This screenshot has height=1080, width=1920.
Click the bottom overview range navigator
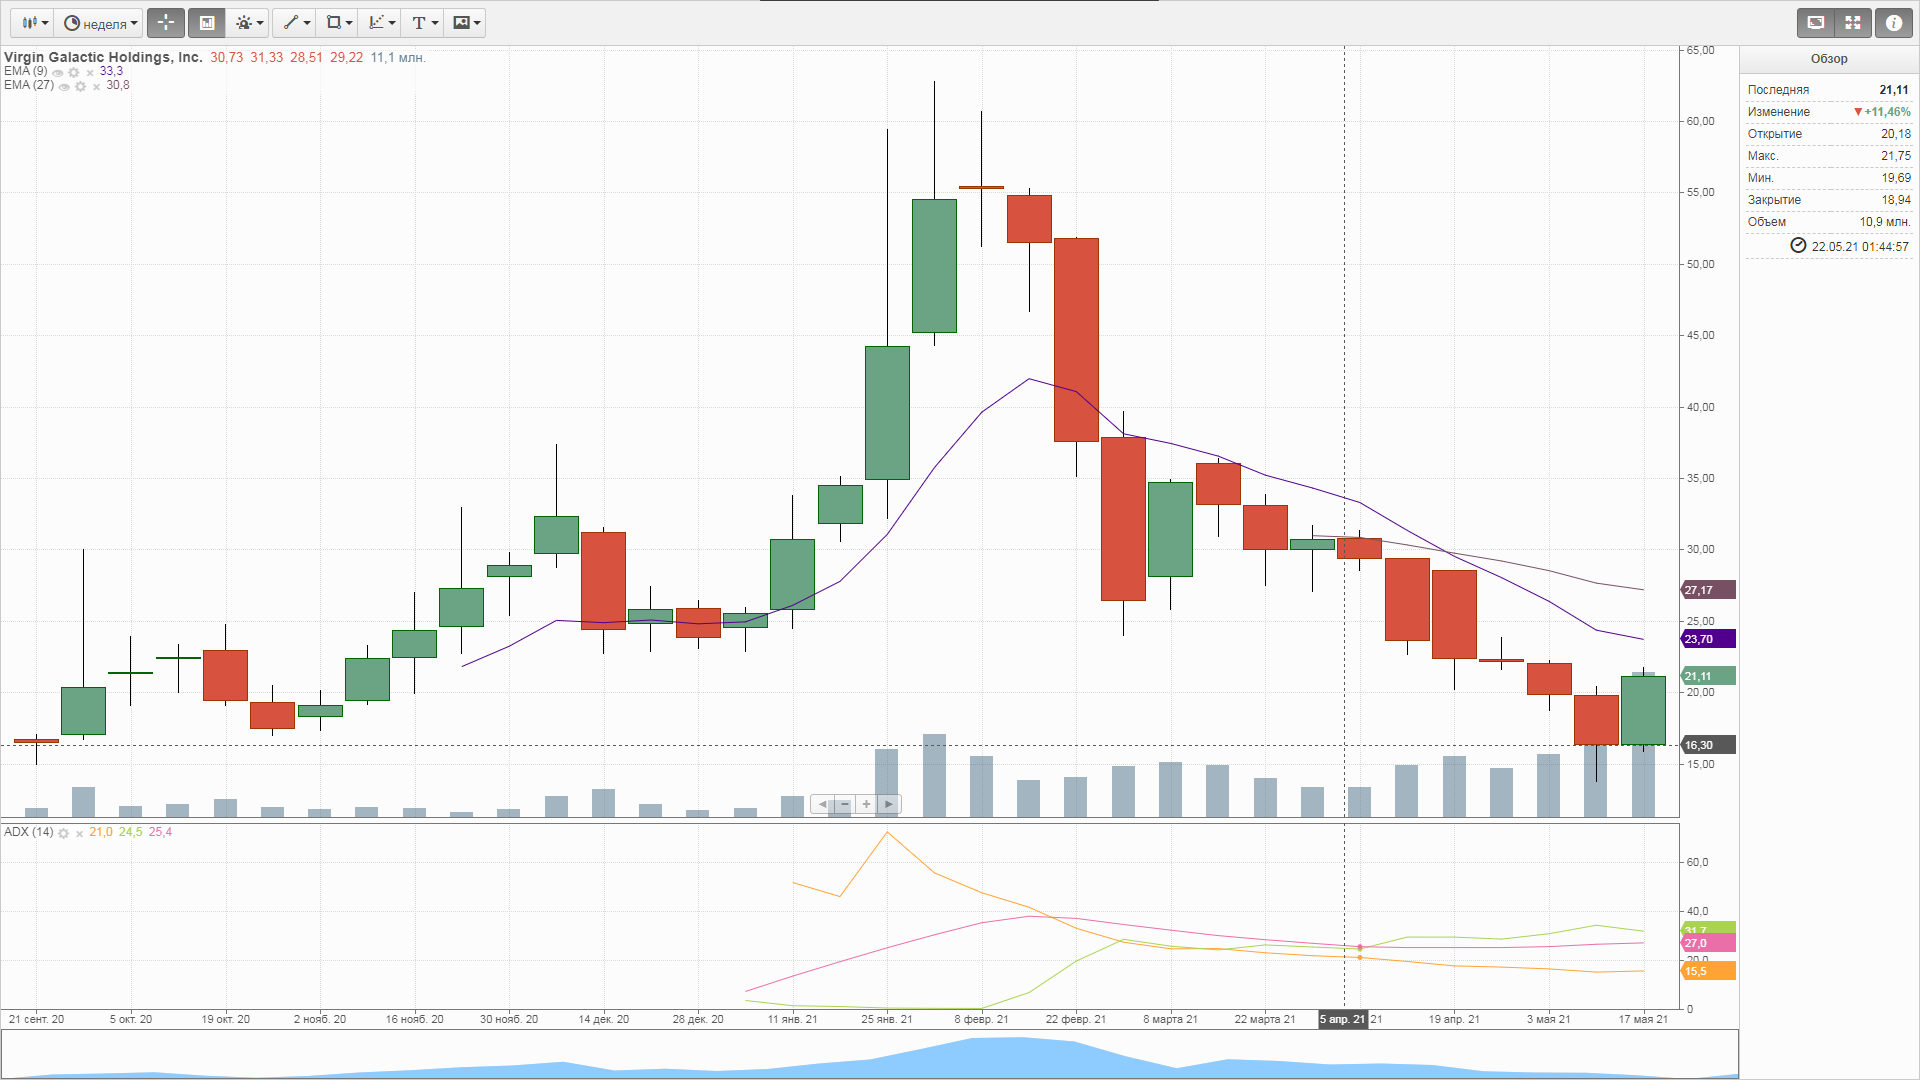(868, 1056)
